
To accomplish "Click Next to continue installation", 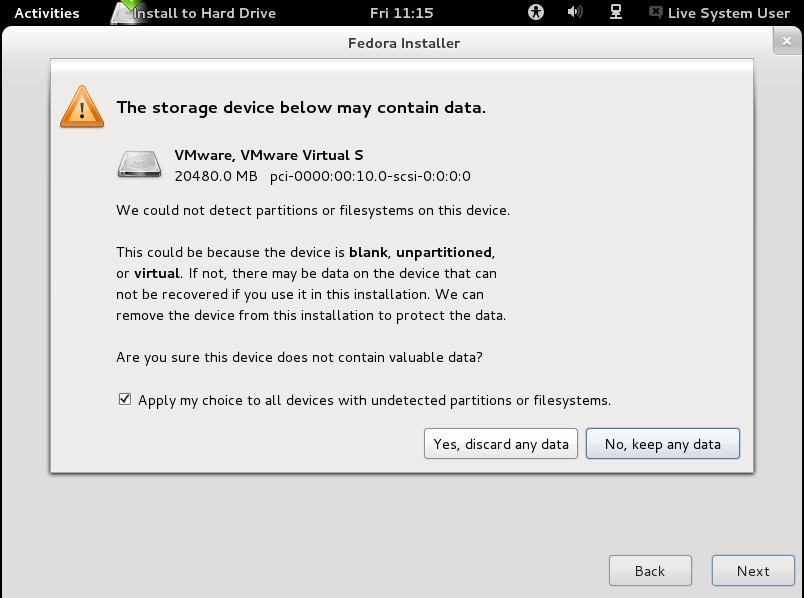I will 753,571.
